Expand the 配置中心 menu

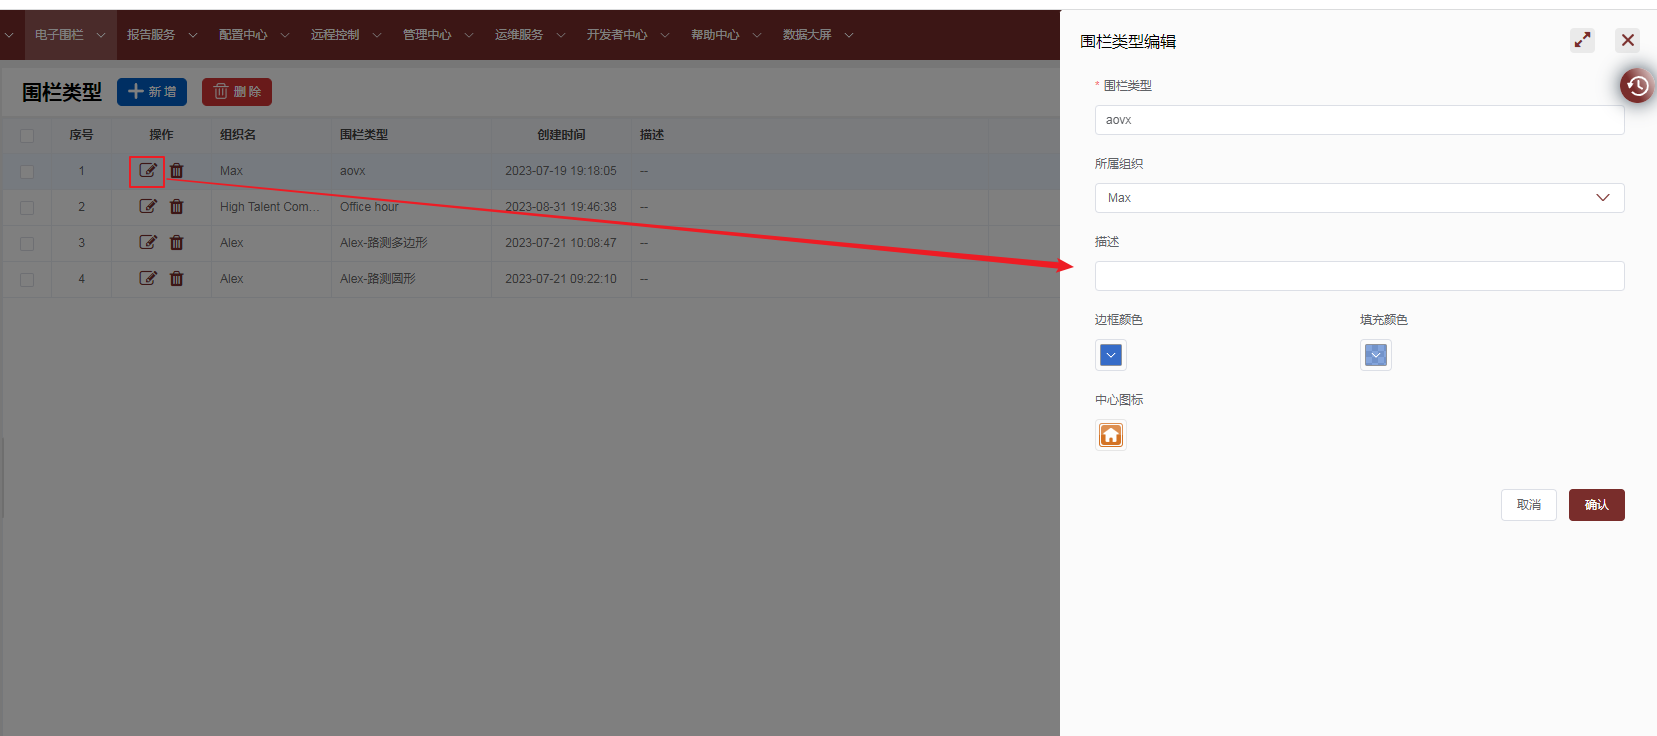pos(253,35)
